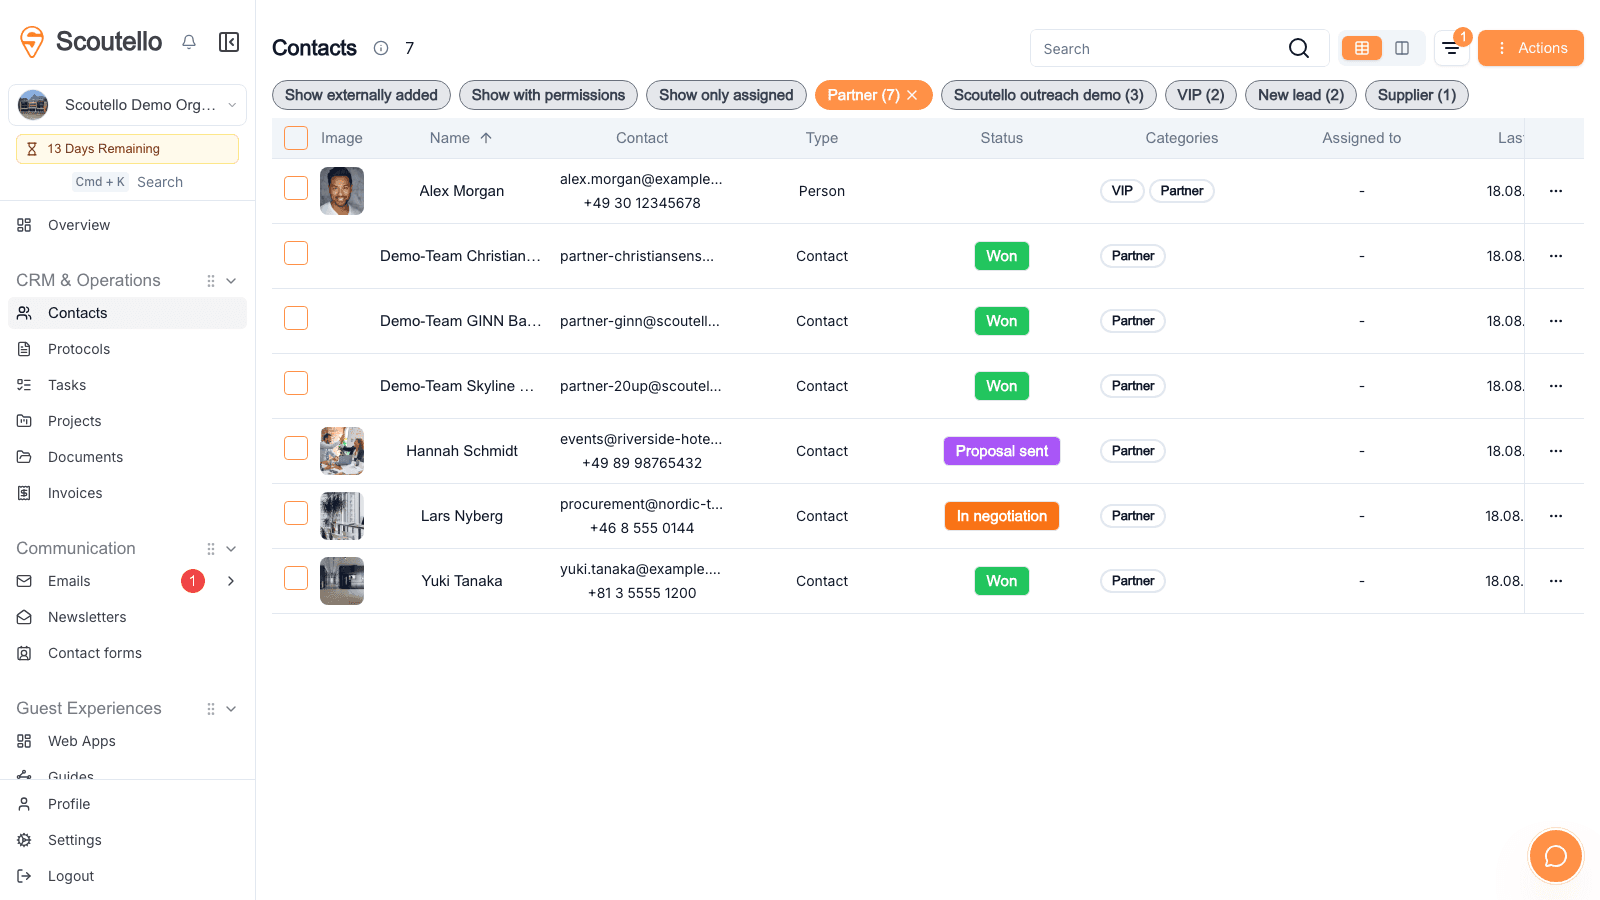This screenshot has width=1600, height=900.
Task: Click the orange Actions button
Action: tap(1531, 48)
